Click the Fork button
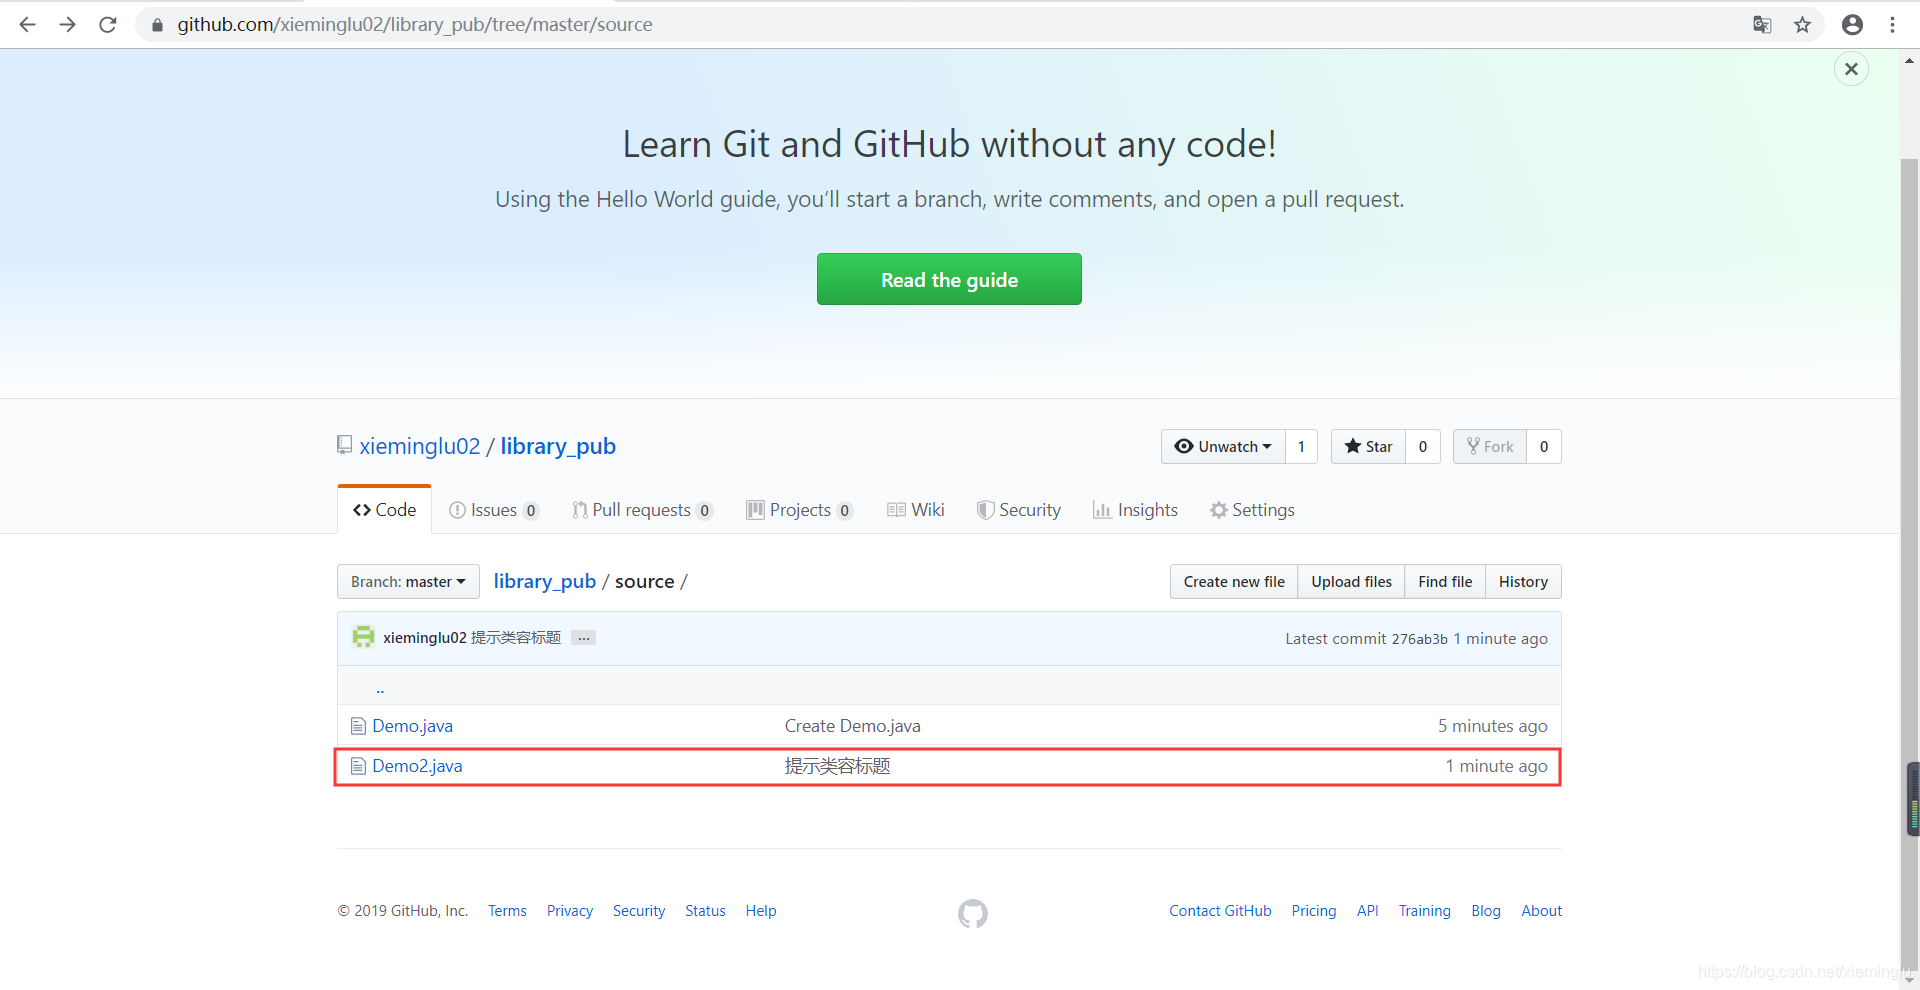1920x990 pixels. tap(1490, 447)
